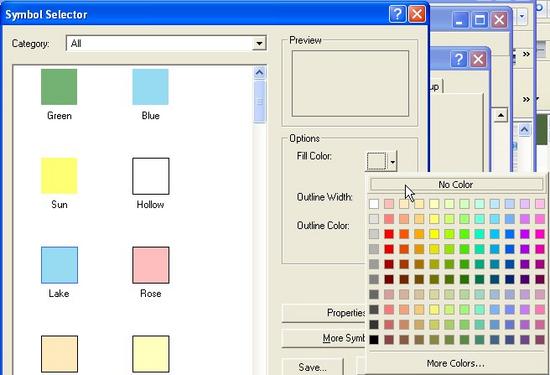Click the Properties button
Viewport: 550px width, 375px height.
323,313
